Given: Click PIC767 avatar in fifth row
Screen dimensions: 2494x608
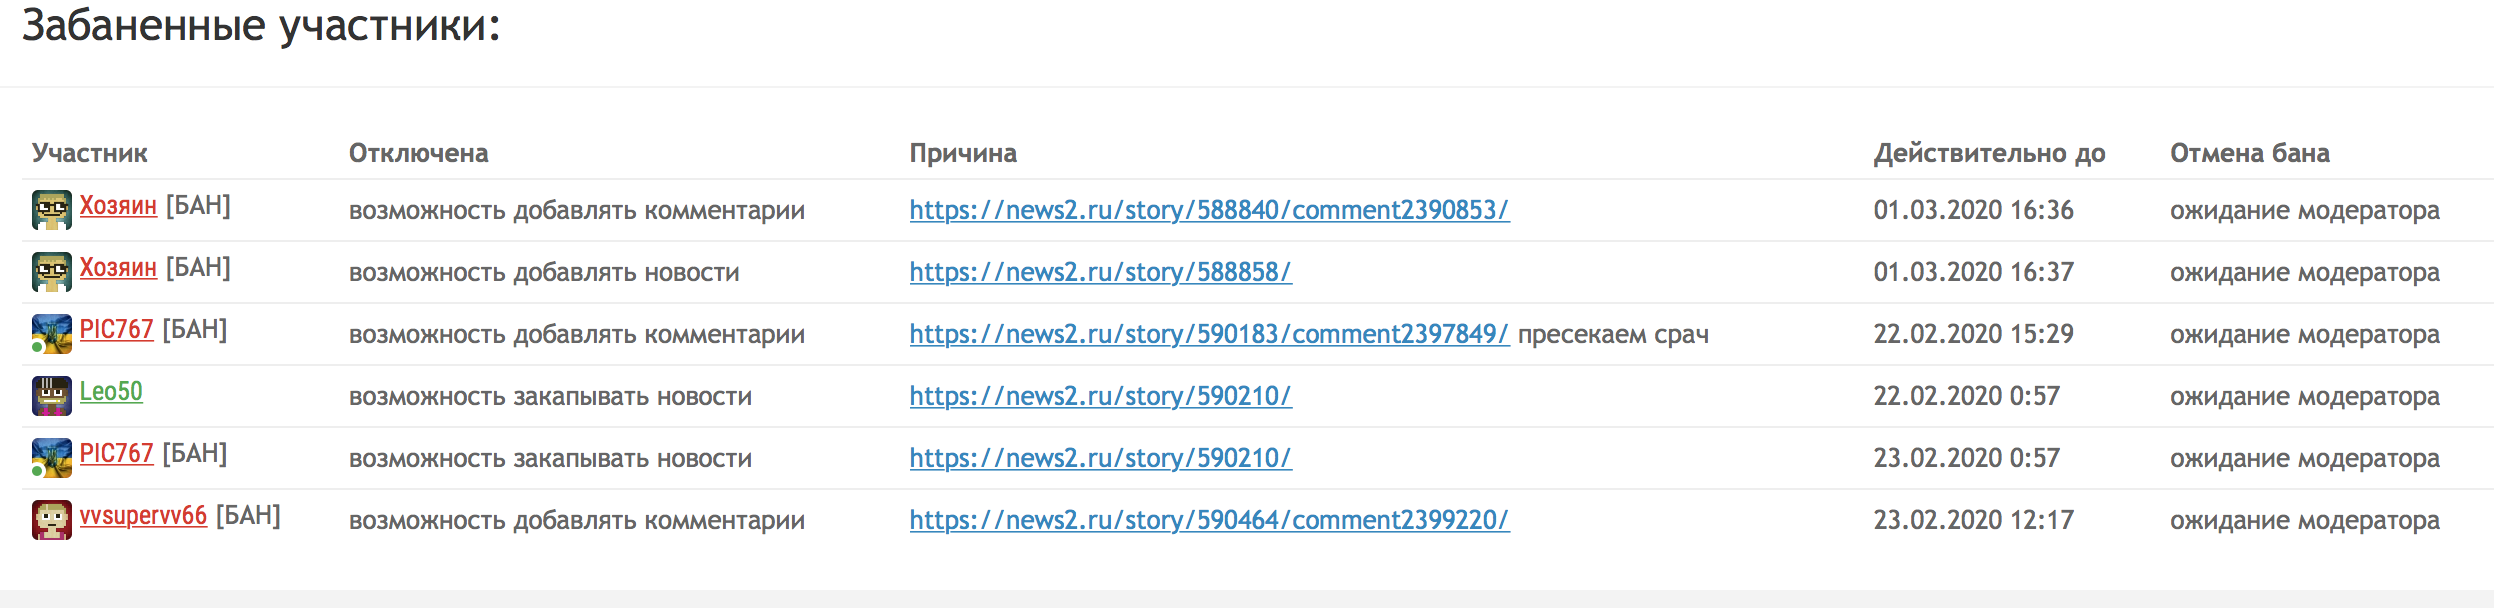Looking at the screenshot, I should [x=52, y=458].
